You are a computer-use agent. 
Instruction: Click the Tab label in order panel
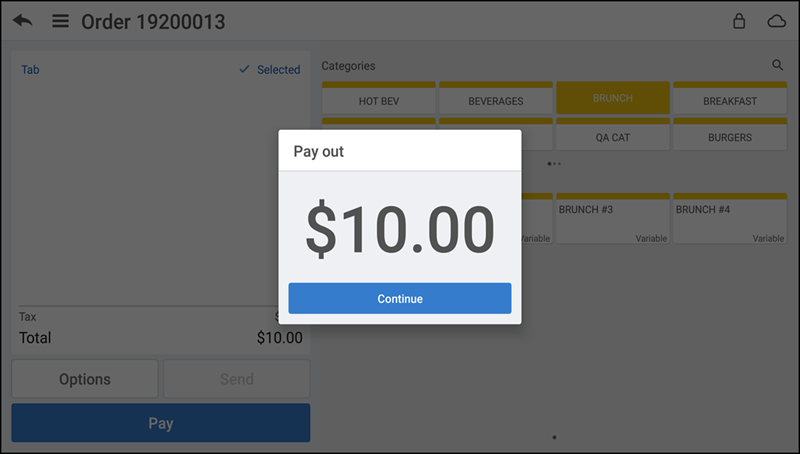tap(30, 69)
